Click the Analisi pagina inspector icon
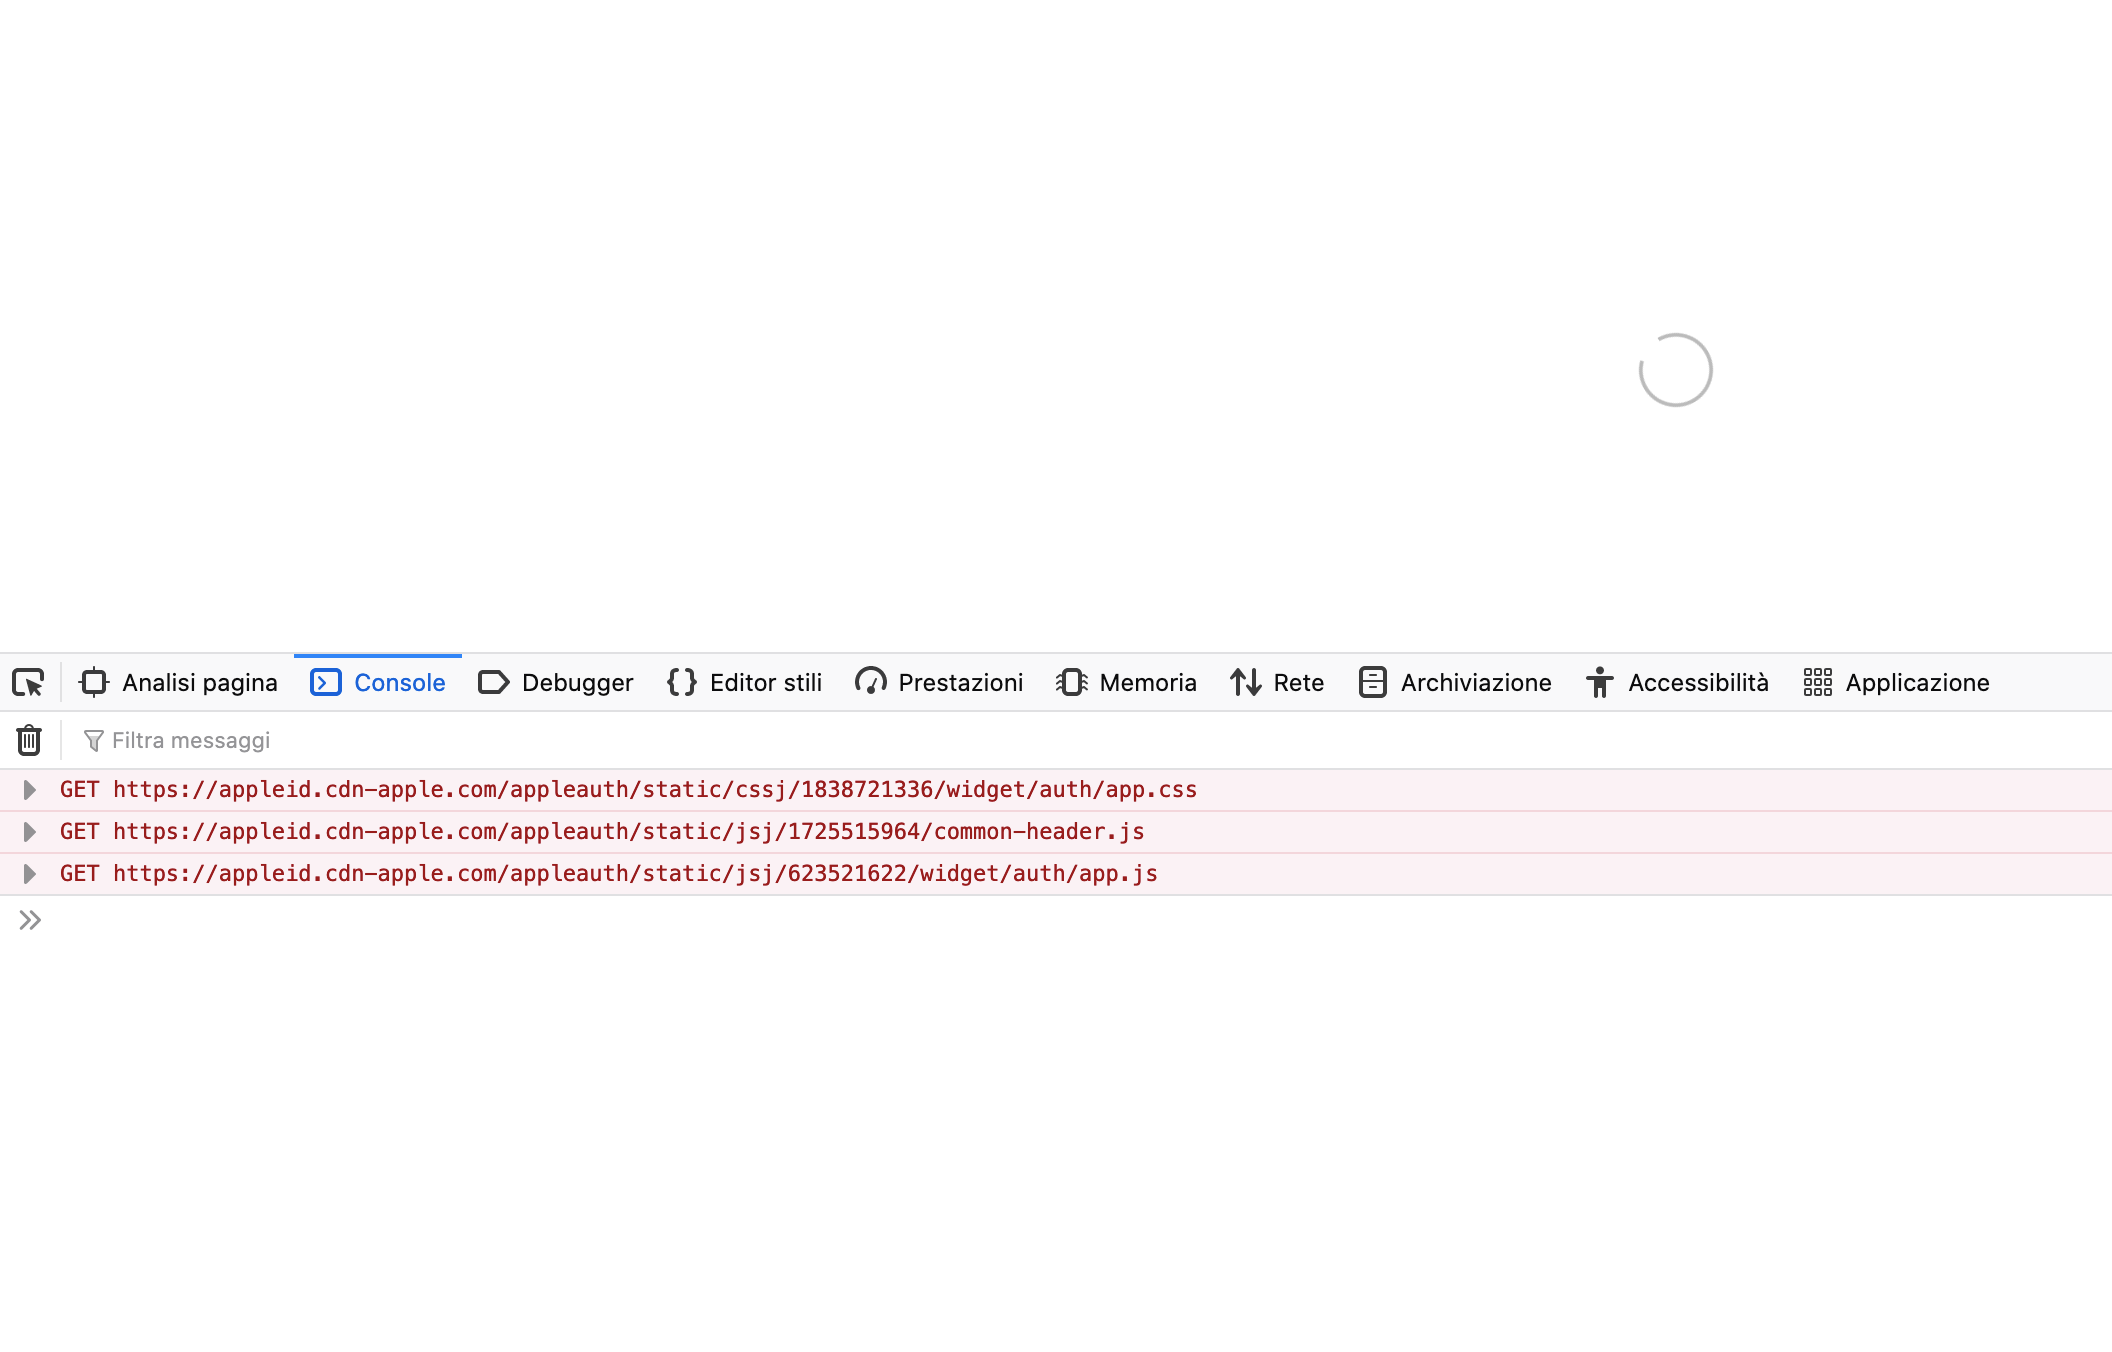Screen dimensions: 2112x1352 click(x=94, y=682)
